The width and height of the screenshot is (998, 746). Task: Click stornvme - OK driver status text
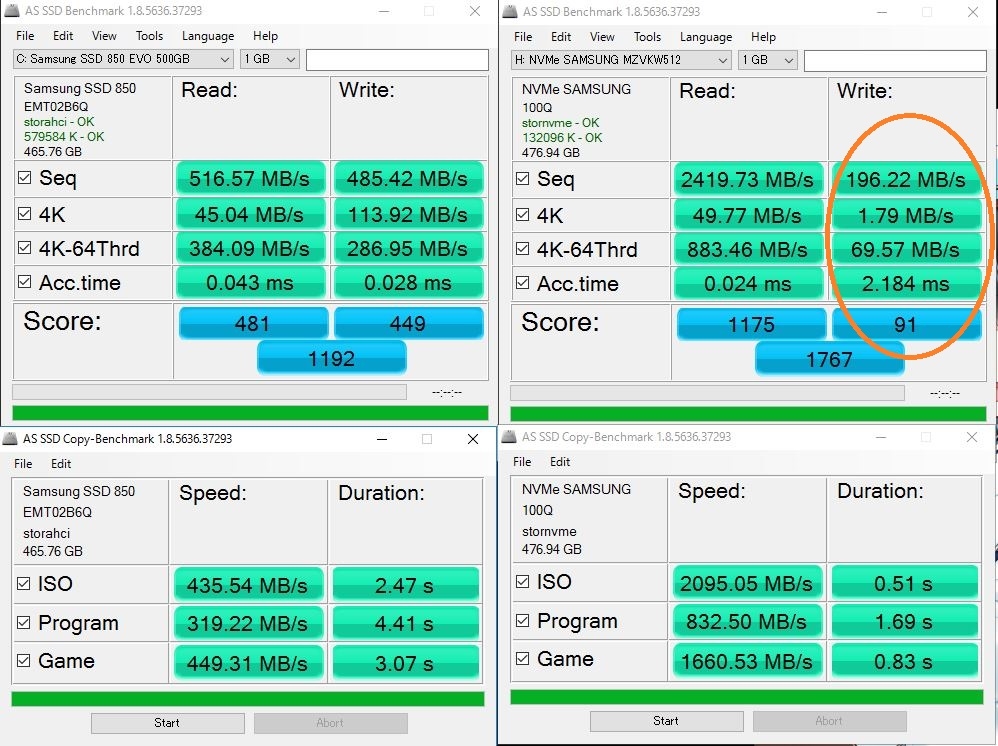[x=561, y=122]
